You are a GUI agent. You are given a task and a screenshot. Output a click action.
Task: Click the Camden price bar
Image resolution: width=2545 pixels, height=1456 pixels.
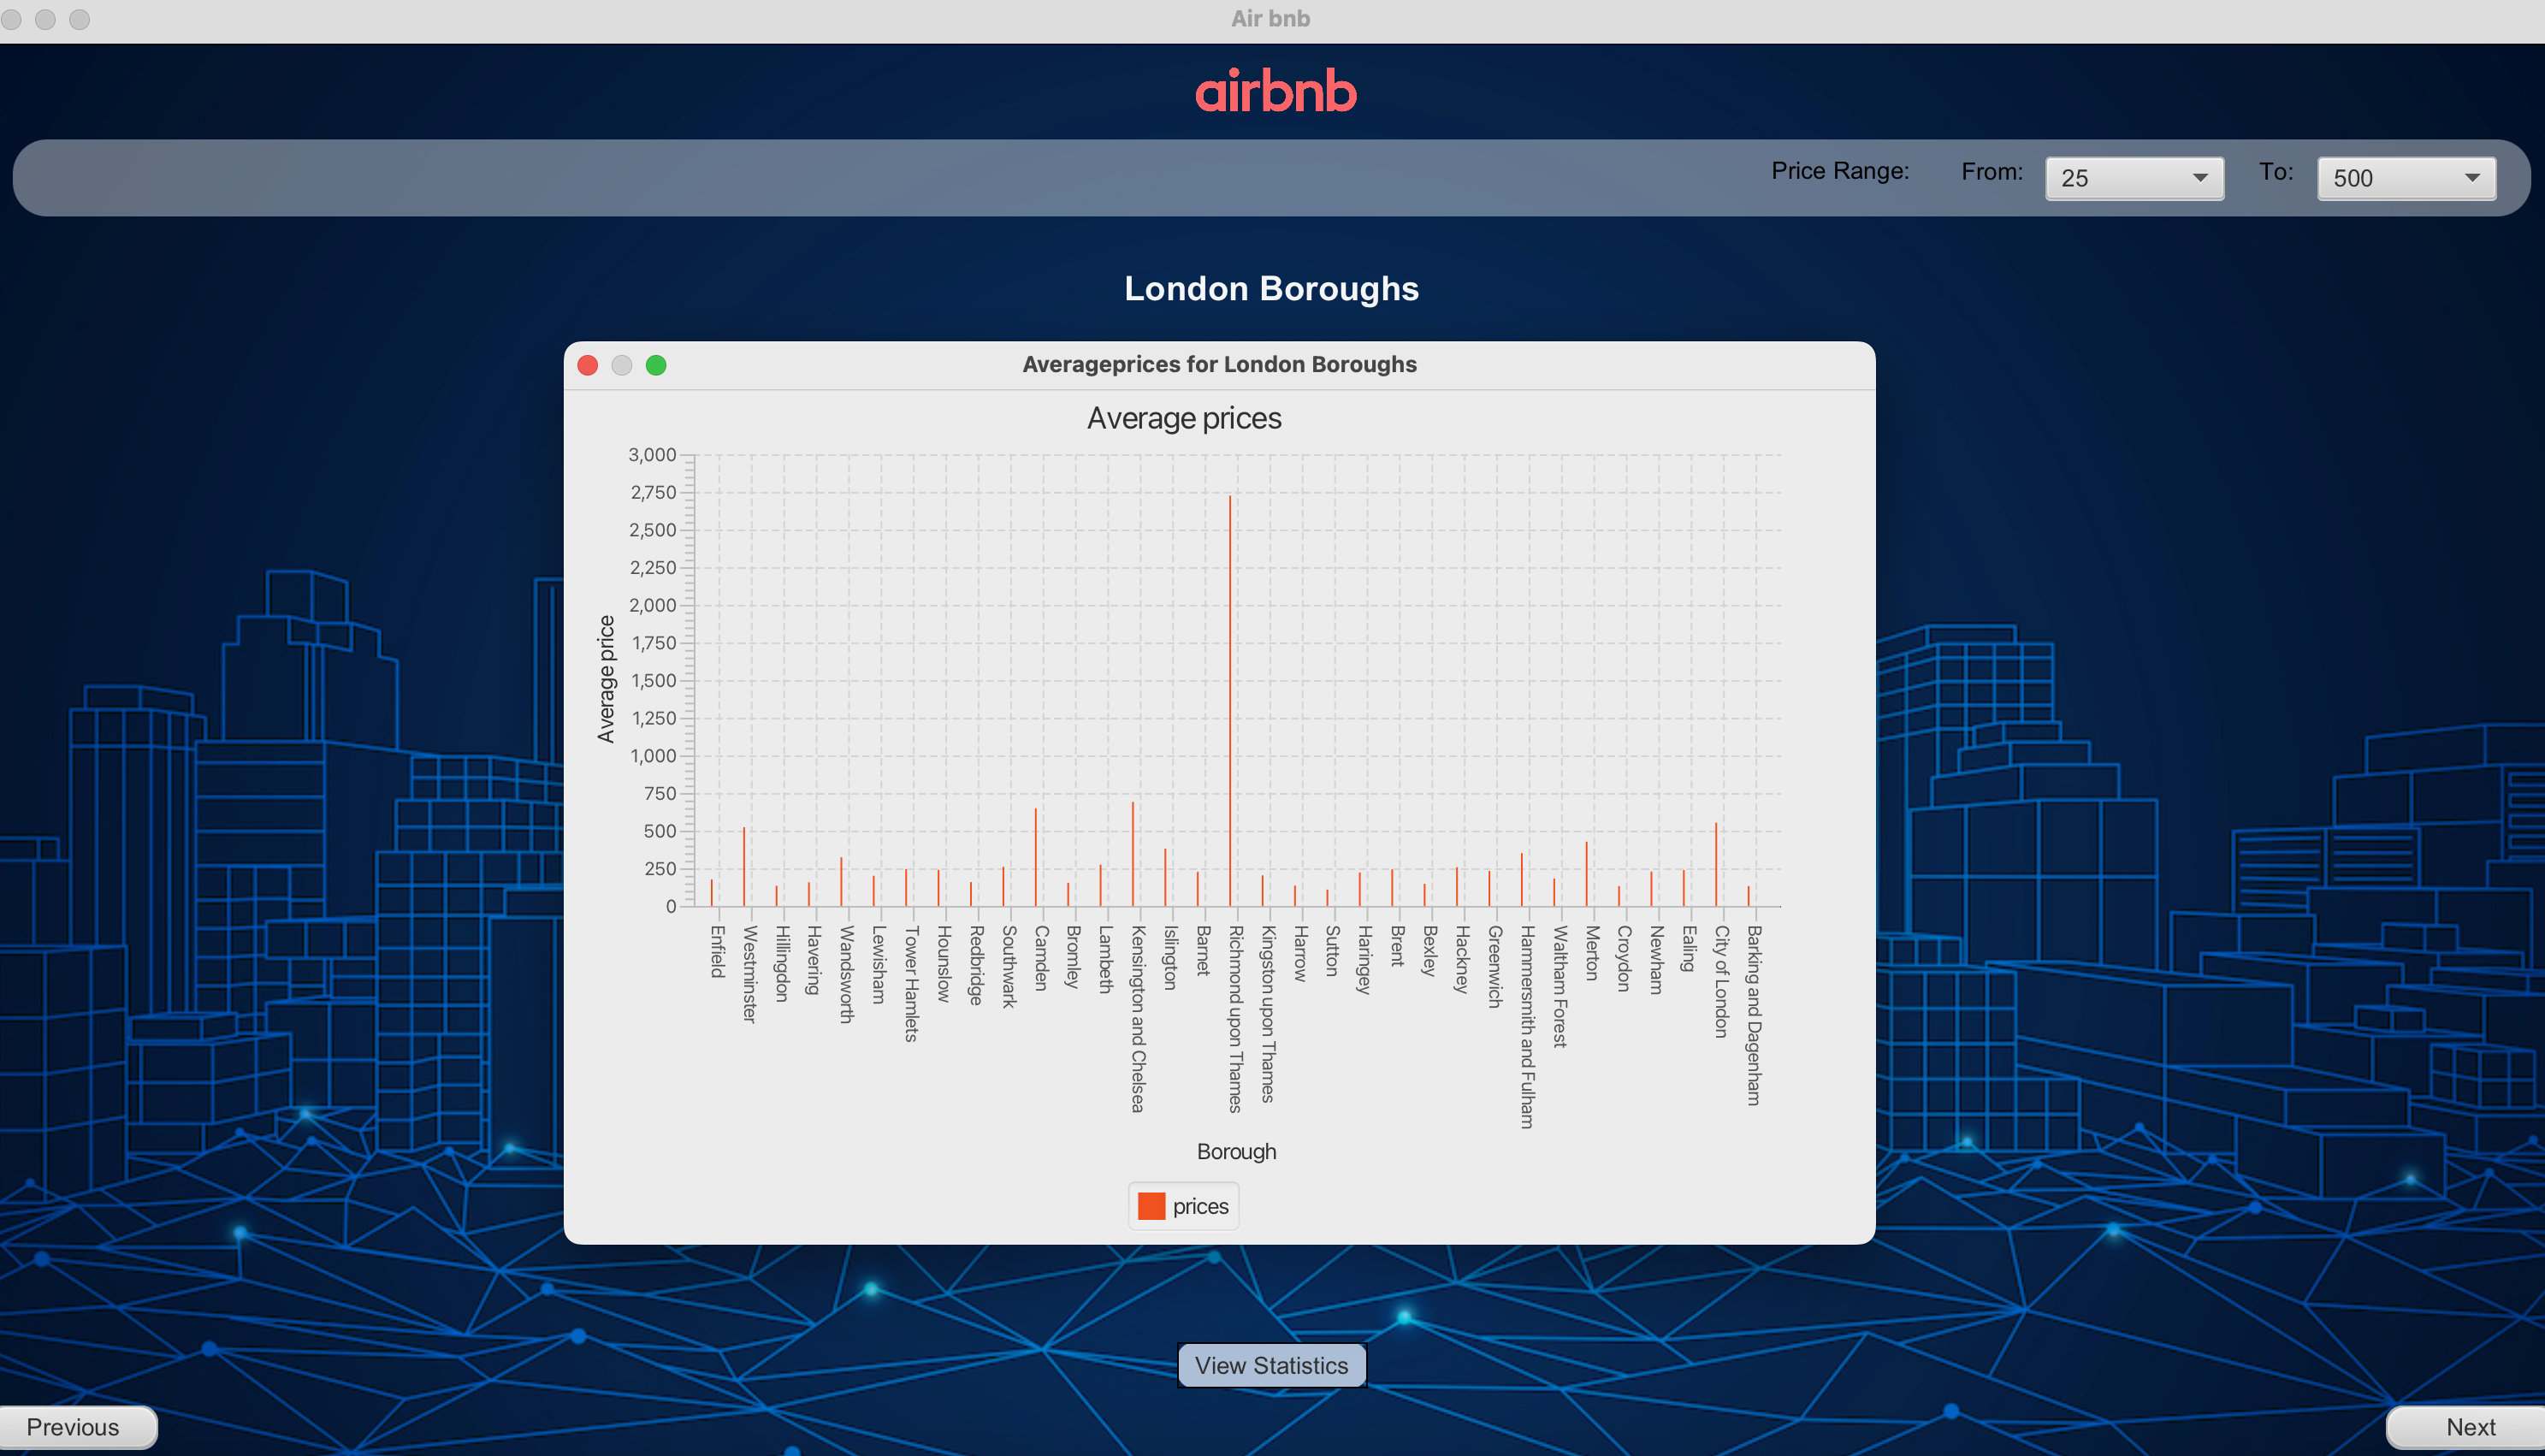click(x=1036, y=858)
